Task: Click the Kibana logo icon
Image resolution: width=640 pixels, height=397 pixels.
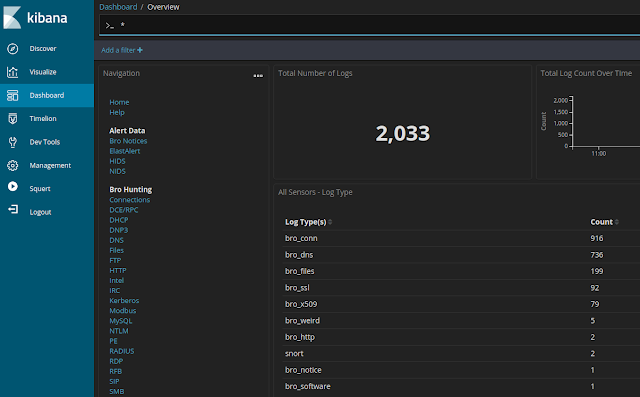Action: (12, 18)
